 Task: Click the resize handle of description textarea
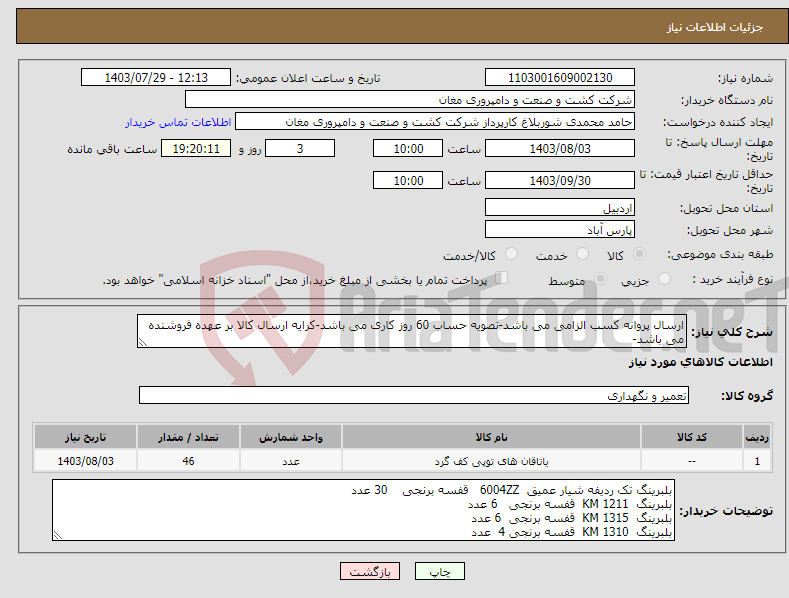click(x=143, y=343)
